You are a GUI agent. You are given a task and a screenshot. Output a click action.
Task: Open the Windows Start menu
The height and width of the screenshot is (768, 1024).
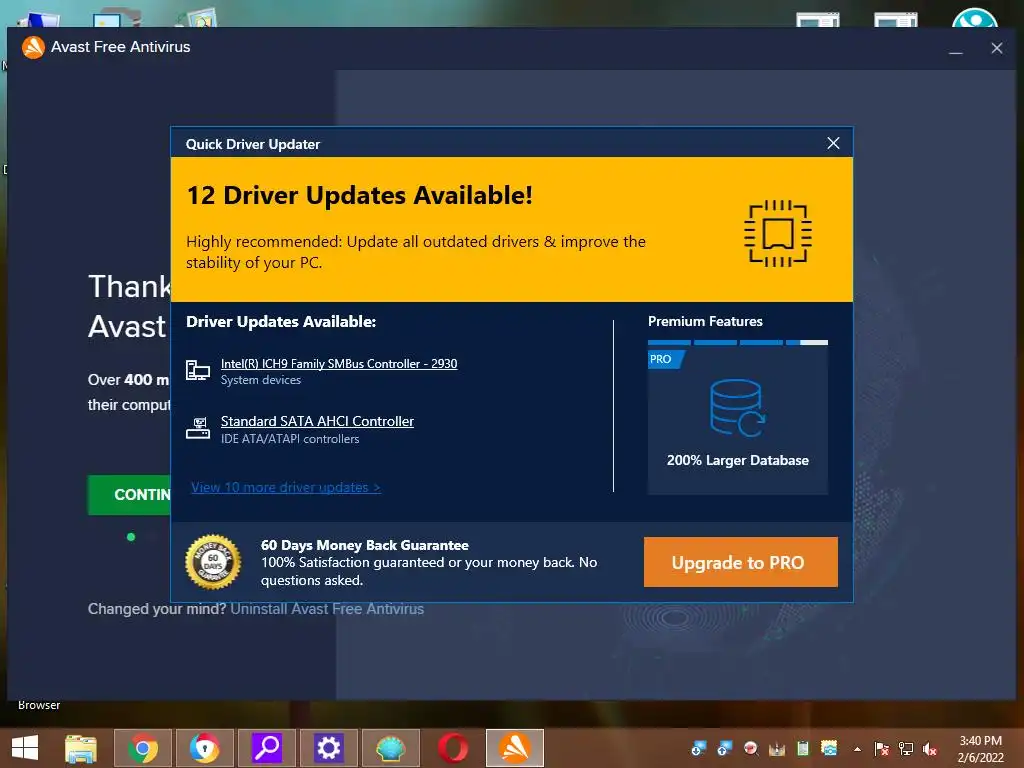pyautogui.click(x=25, y=748)
